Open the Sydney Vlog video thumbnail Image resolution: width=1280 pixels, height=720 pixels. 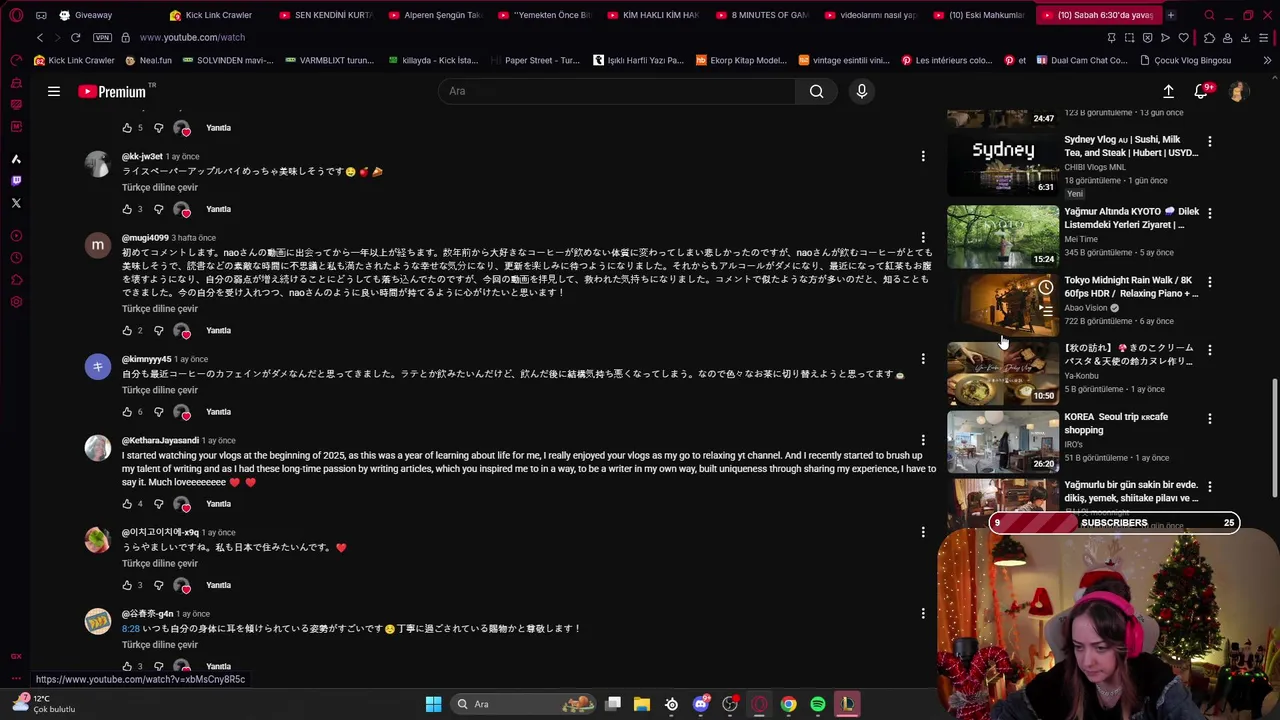coord(1003,164)
